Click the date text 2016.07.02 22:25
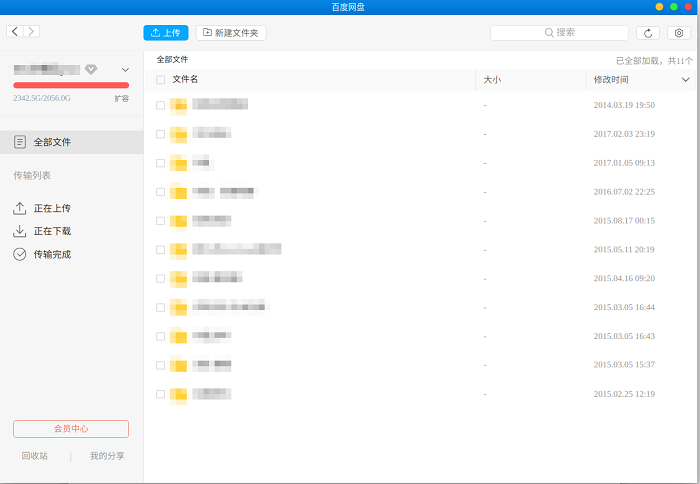This screenshot has height=484, width=700. pos(624,192)
